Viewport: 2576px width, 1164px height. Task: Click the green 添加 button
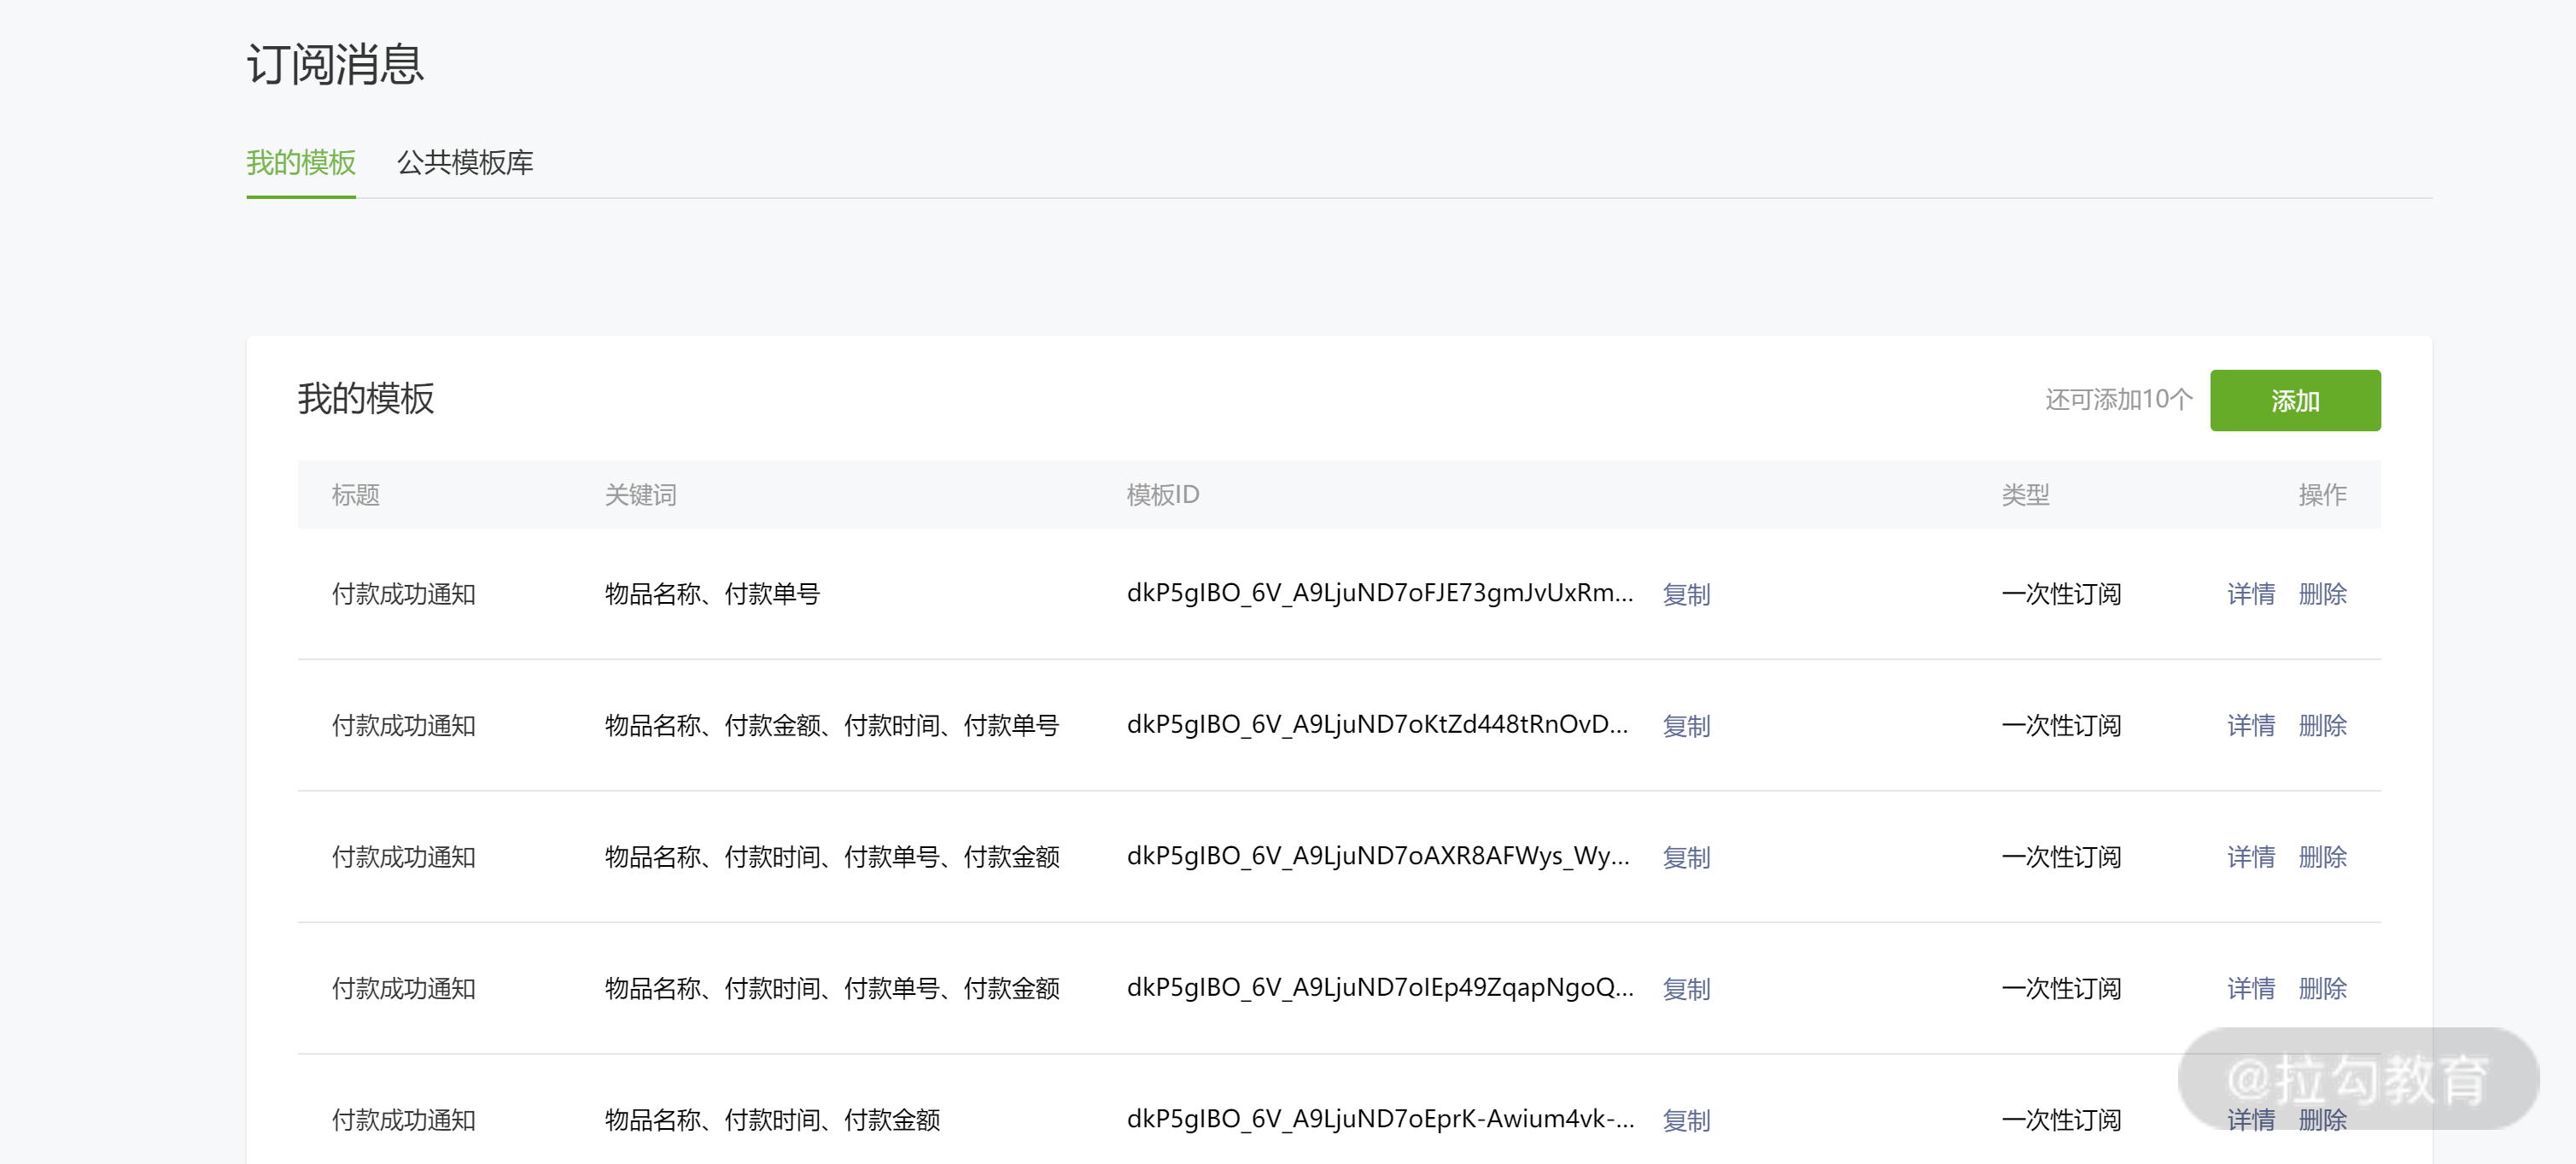pos(2294,401)
